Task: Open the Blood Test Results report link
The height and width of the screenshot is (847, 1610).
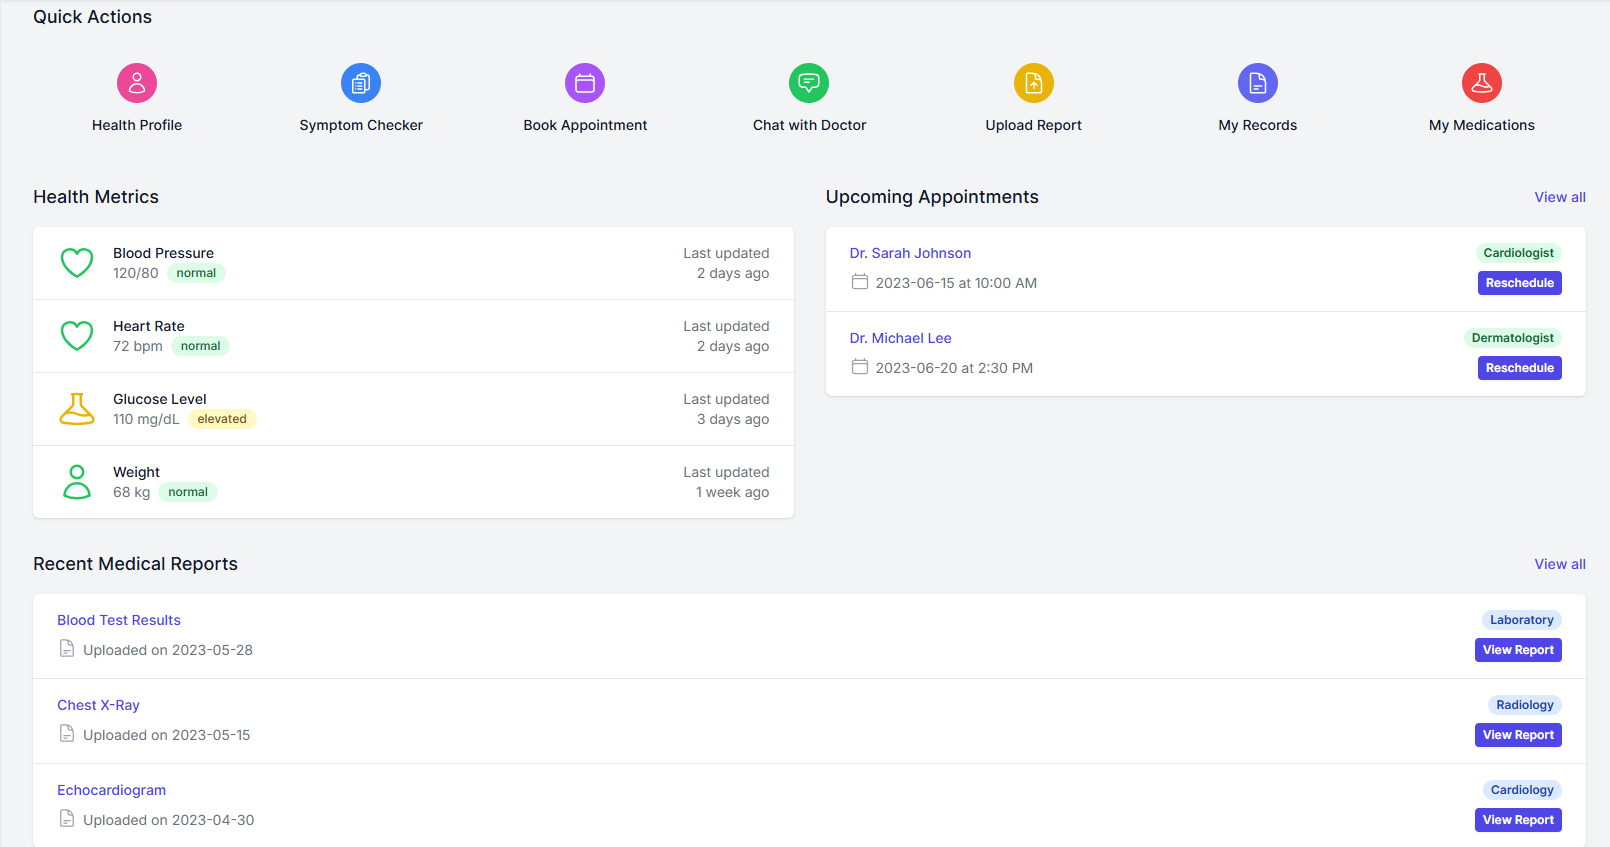Action: coord(119,620)
